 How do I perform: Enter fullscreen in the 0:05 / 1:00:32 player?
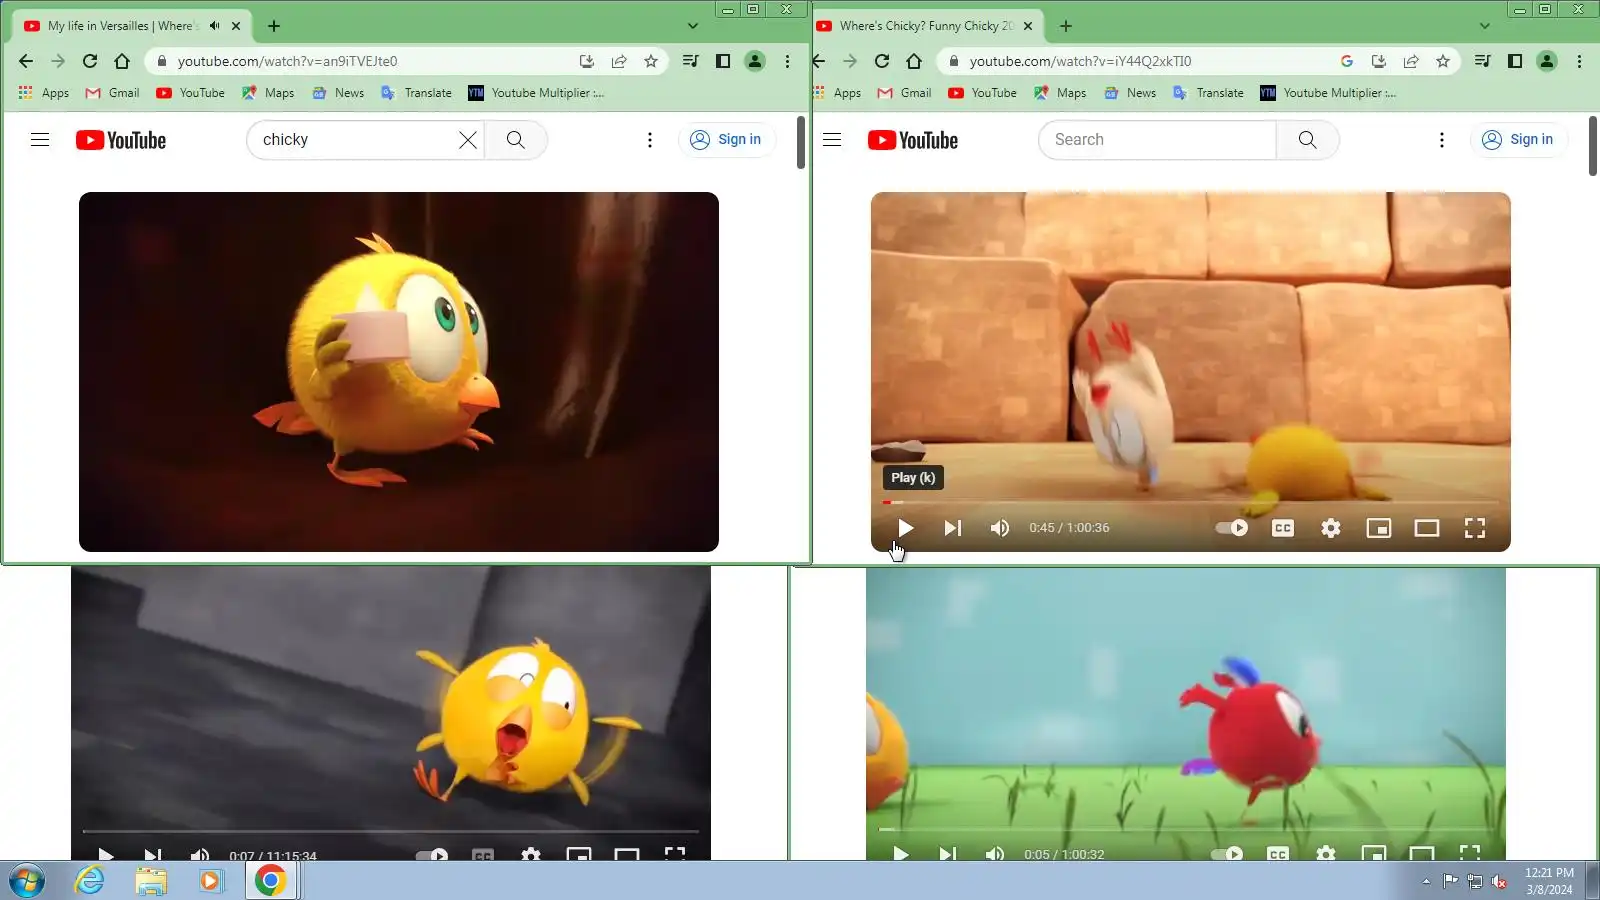pyautogui.click(x=1470, y=853)
